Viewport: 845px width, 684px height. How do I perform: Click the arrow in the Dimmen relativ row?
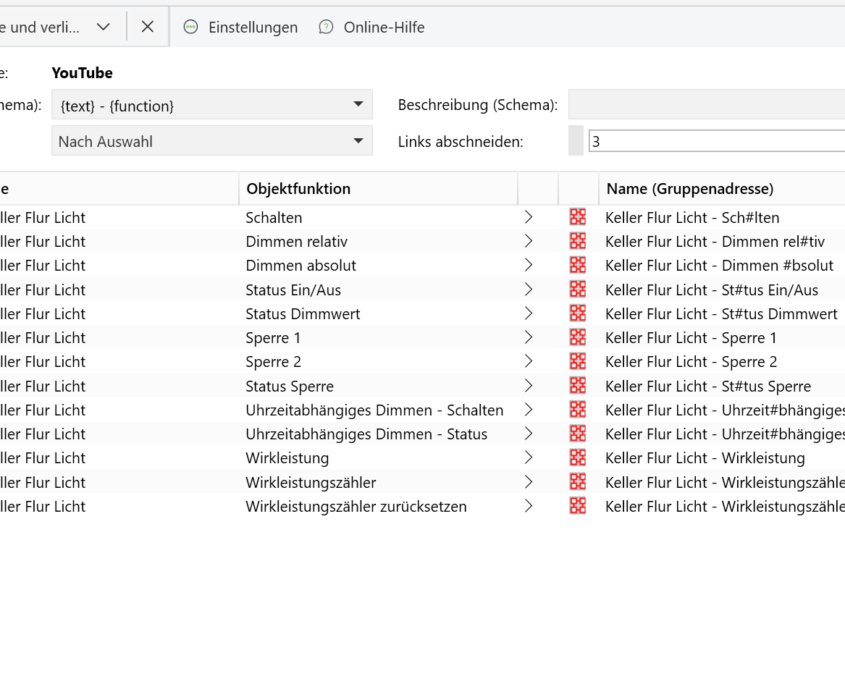tap(528, 241)
